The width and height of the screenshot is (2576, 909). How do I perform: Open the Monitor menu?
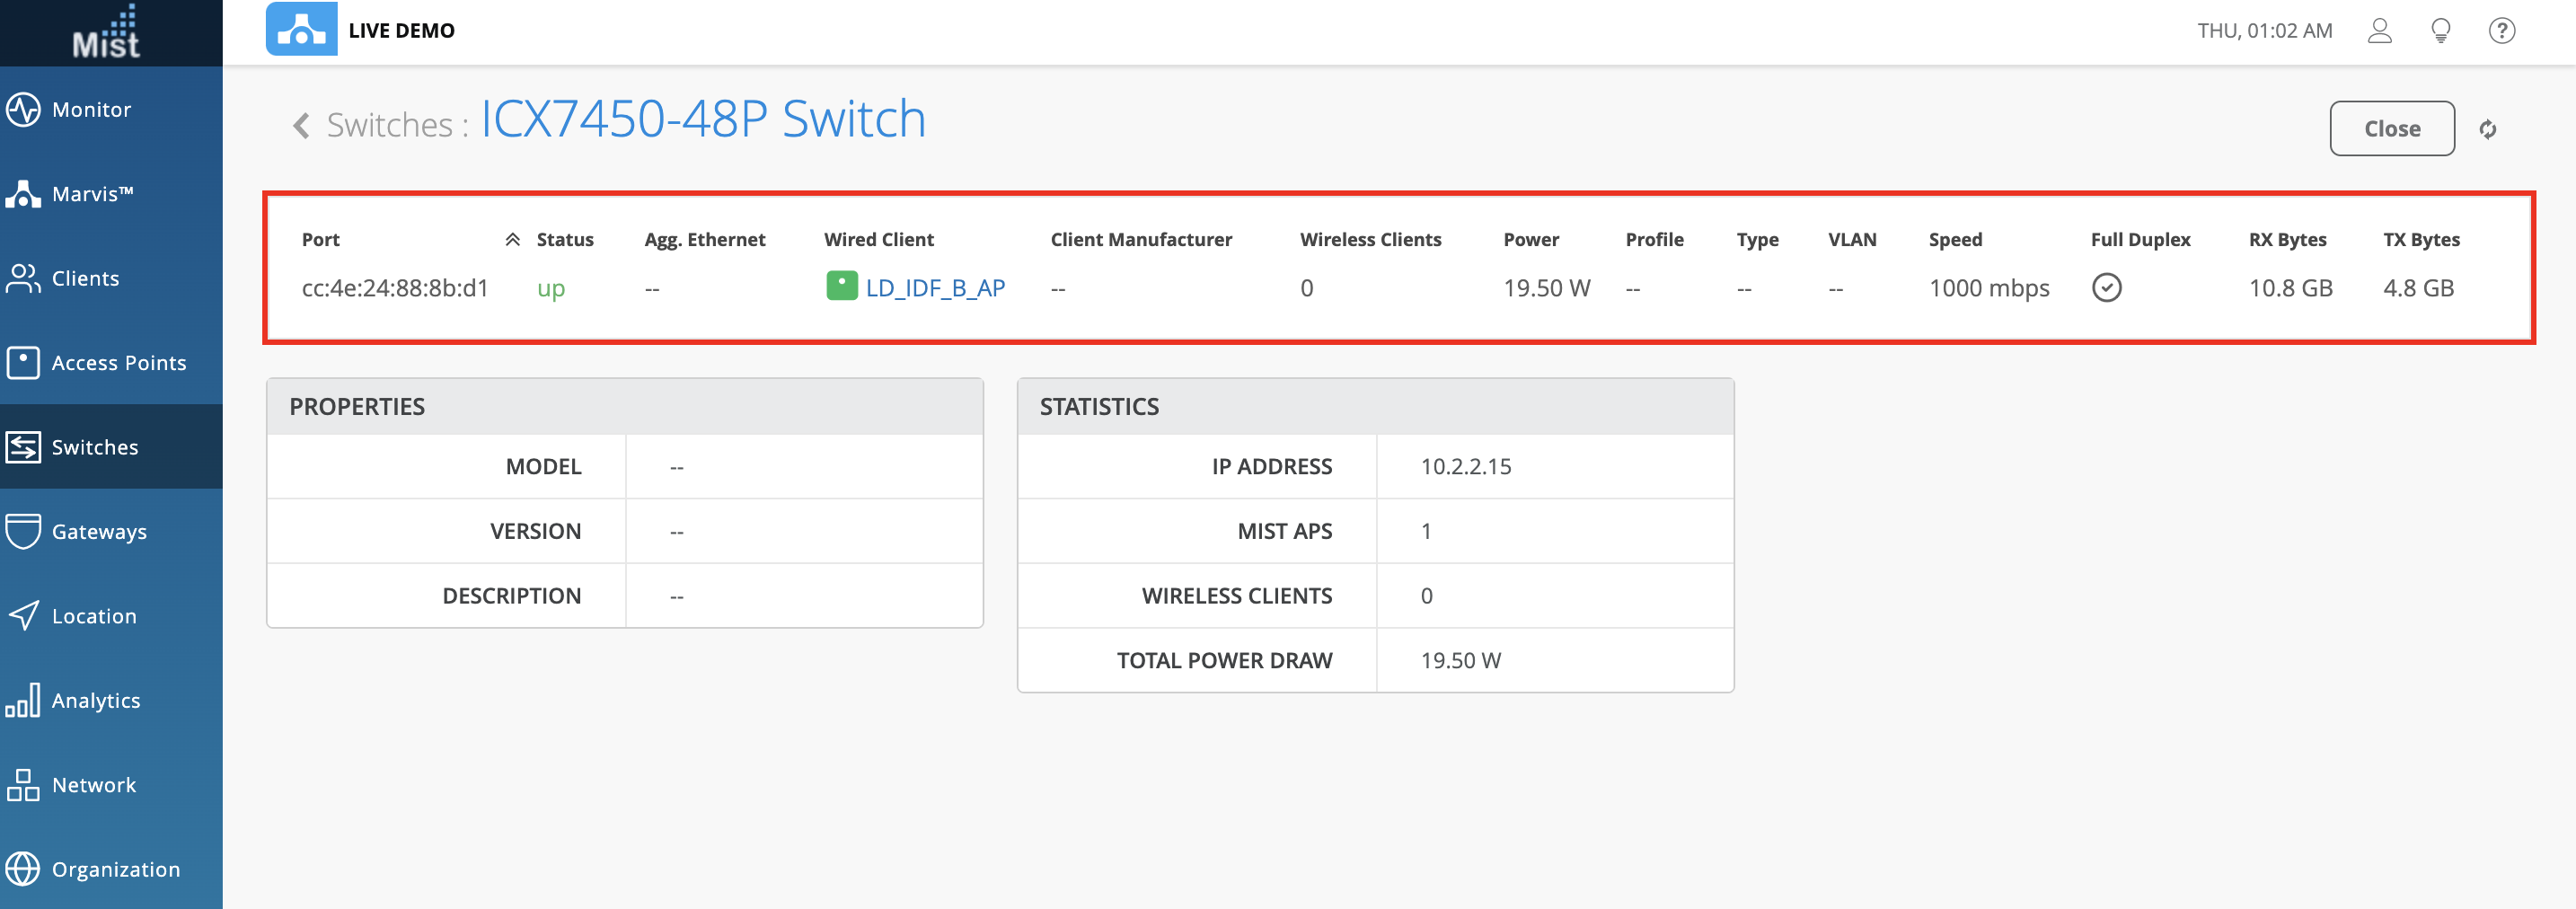(91, 110)
